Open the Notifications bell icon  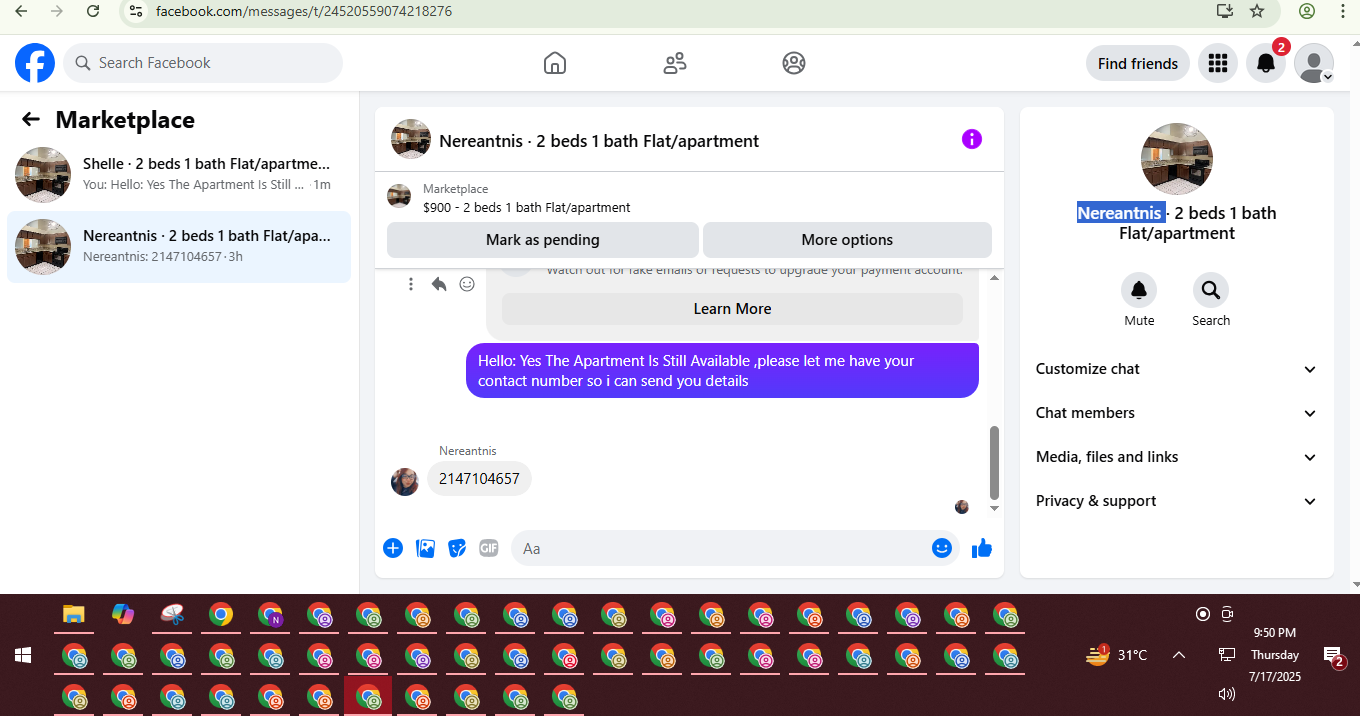point(1266,63)
